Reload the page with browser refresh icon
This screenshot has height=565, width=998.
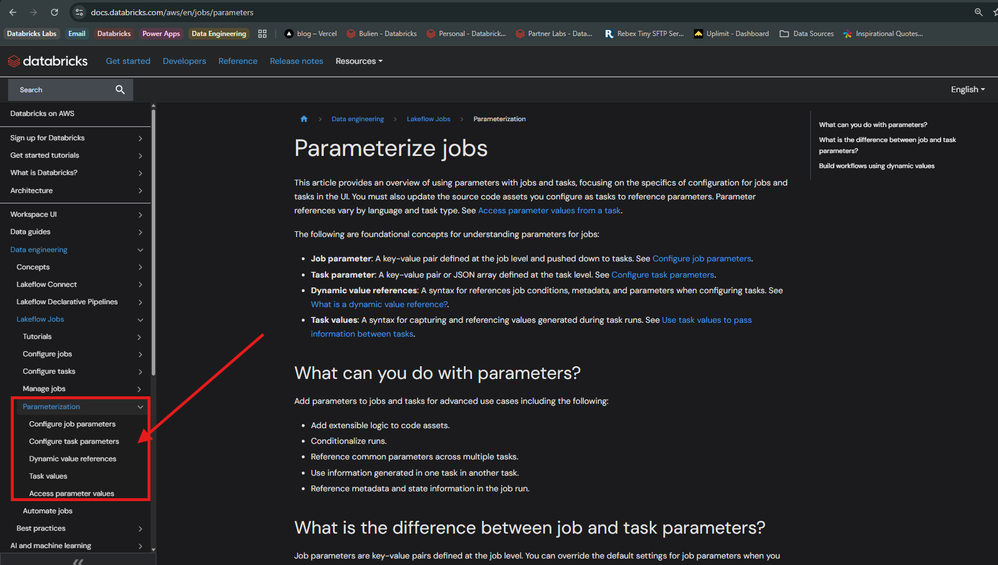tap(53, 12)
